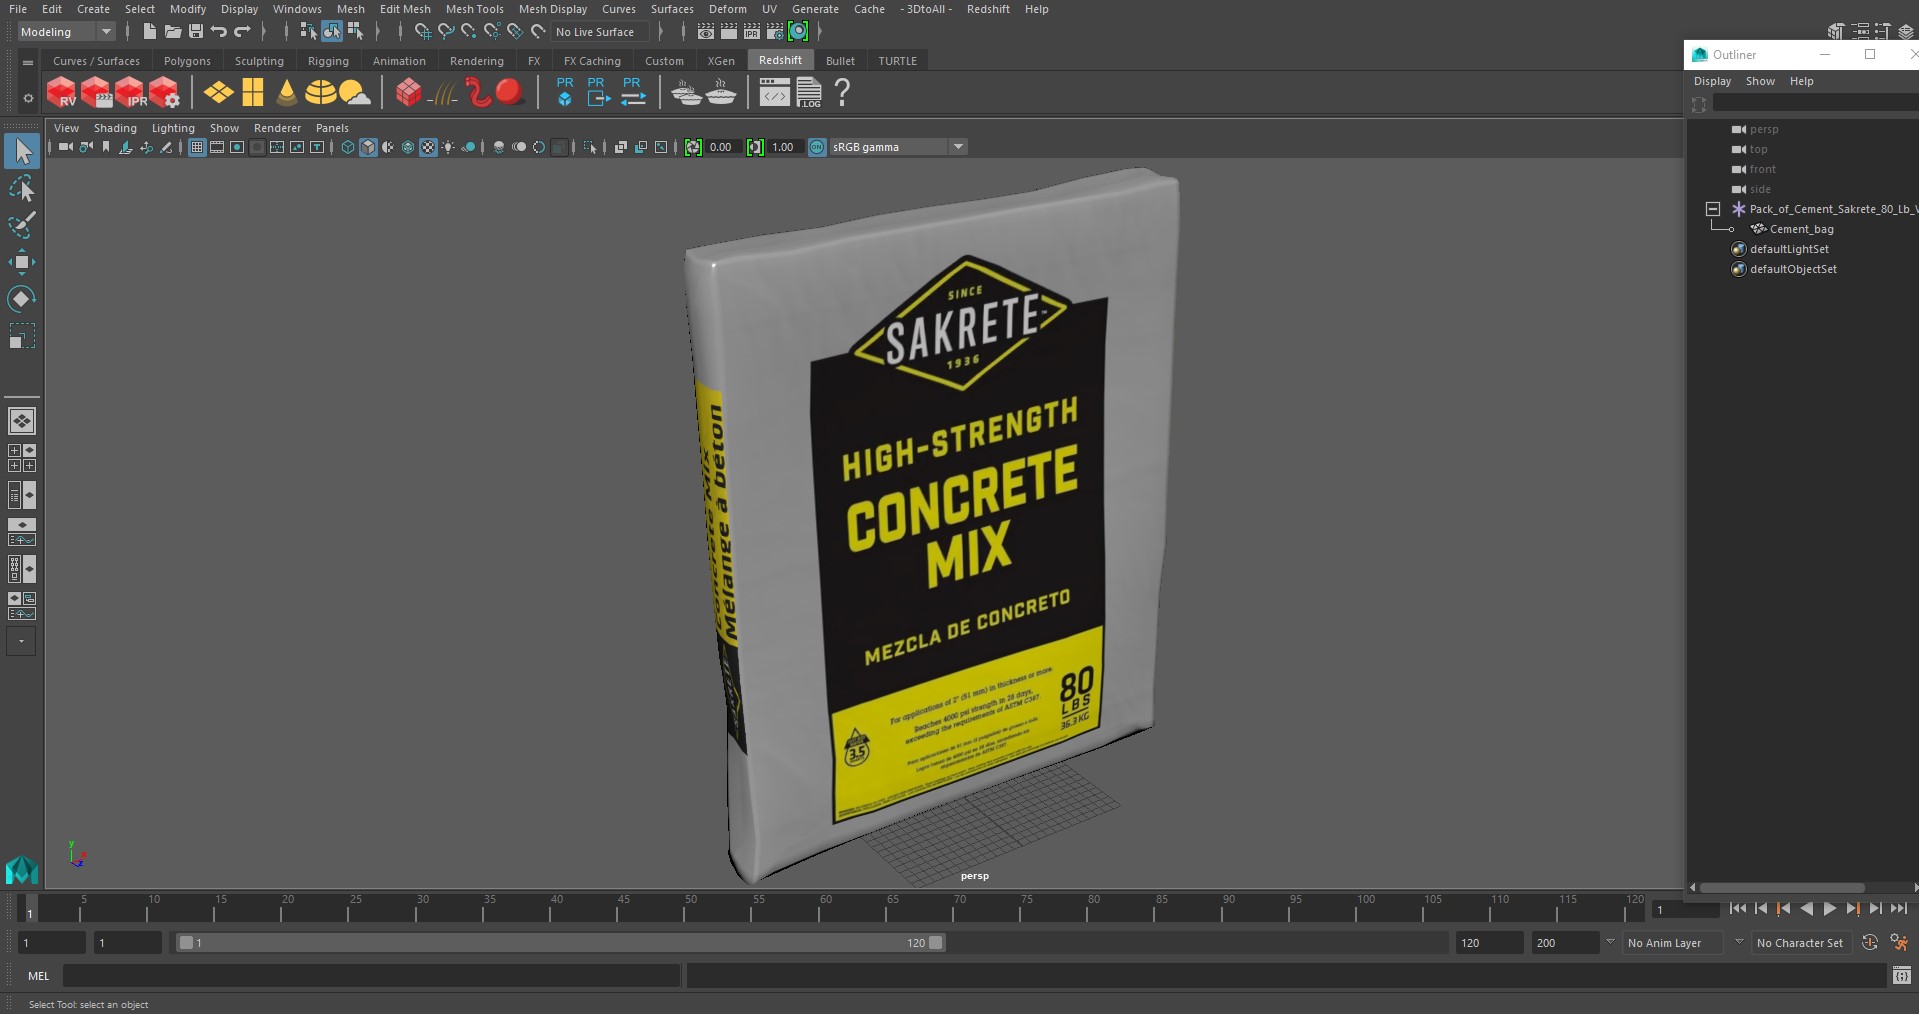Click the red Redshift cube grid shelf icon
Screen dimensions: 1919x1014
408,93
